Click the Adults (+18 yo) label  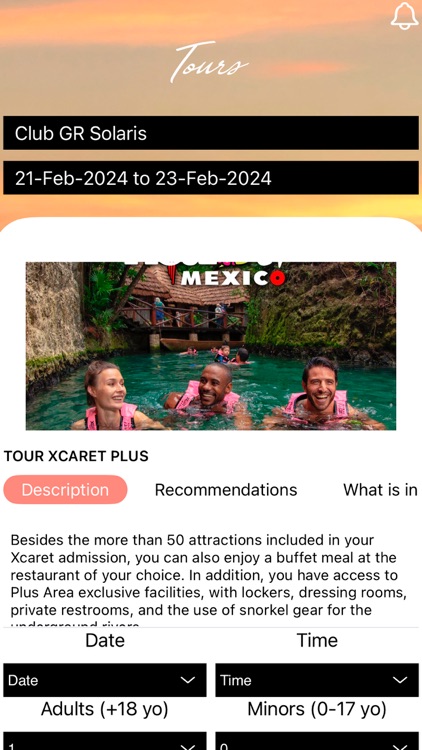pos(105,709)
